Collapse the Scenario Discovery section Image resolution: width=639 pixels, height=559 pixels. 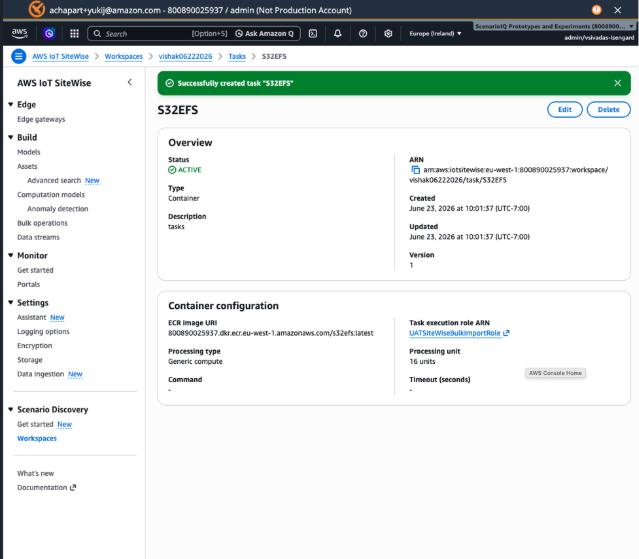(x=11, y=409)
